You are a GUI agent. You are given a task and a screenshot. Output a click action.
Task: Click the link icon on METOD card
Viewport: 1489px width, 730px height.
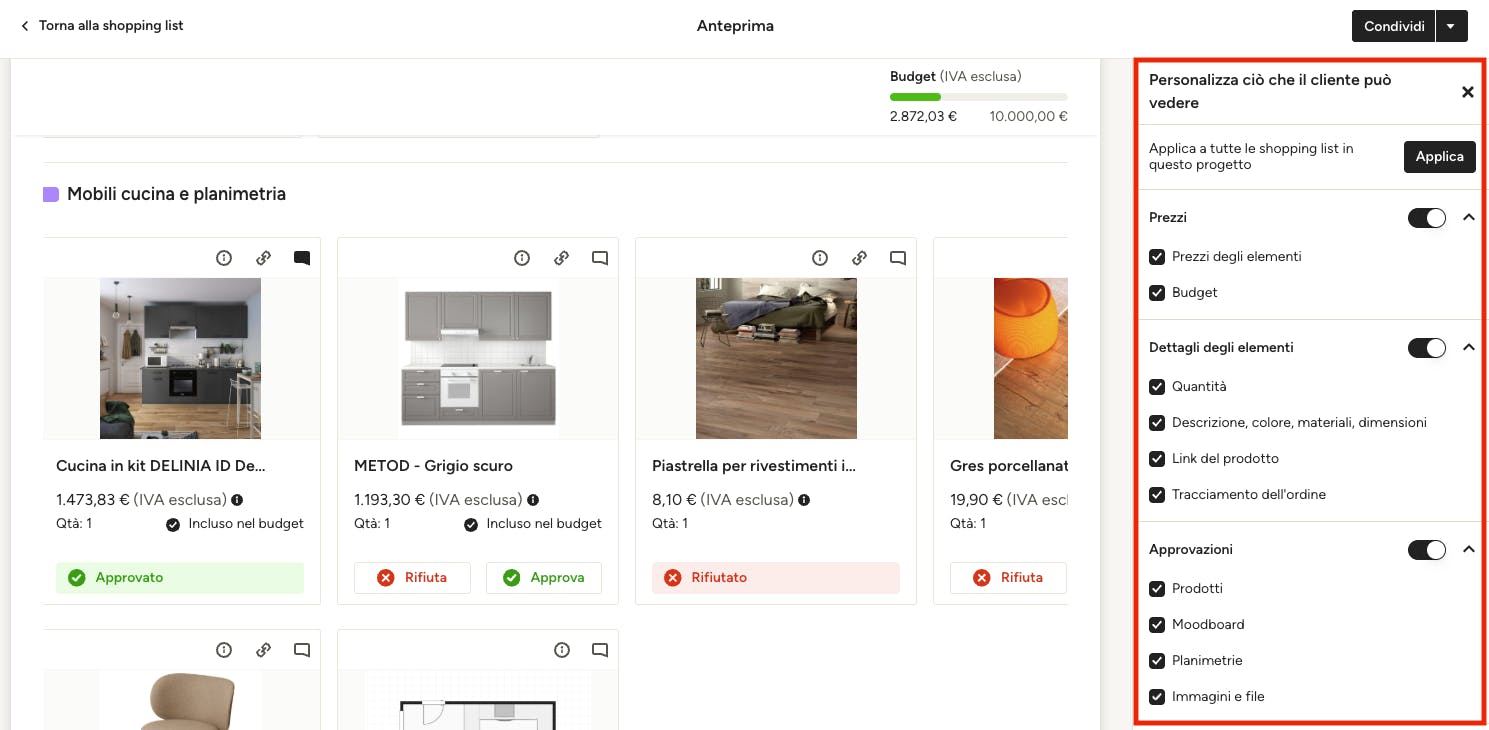click(562, 258)
